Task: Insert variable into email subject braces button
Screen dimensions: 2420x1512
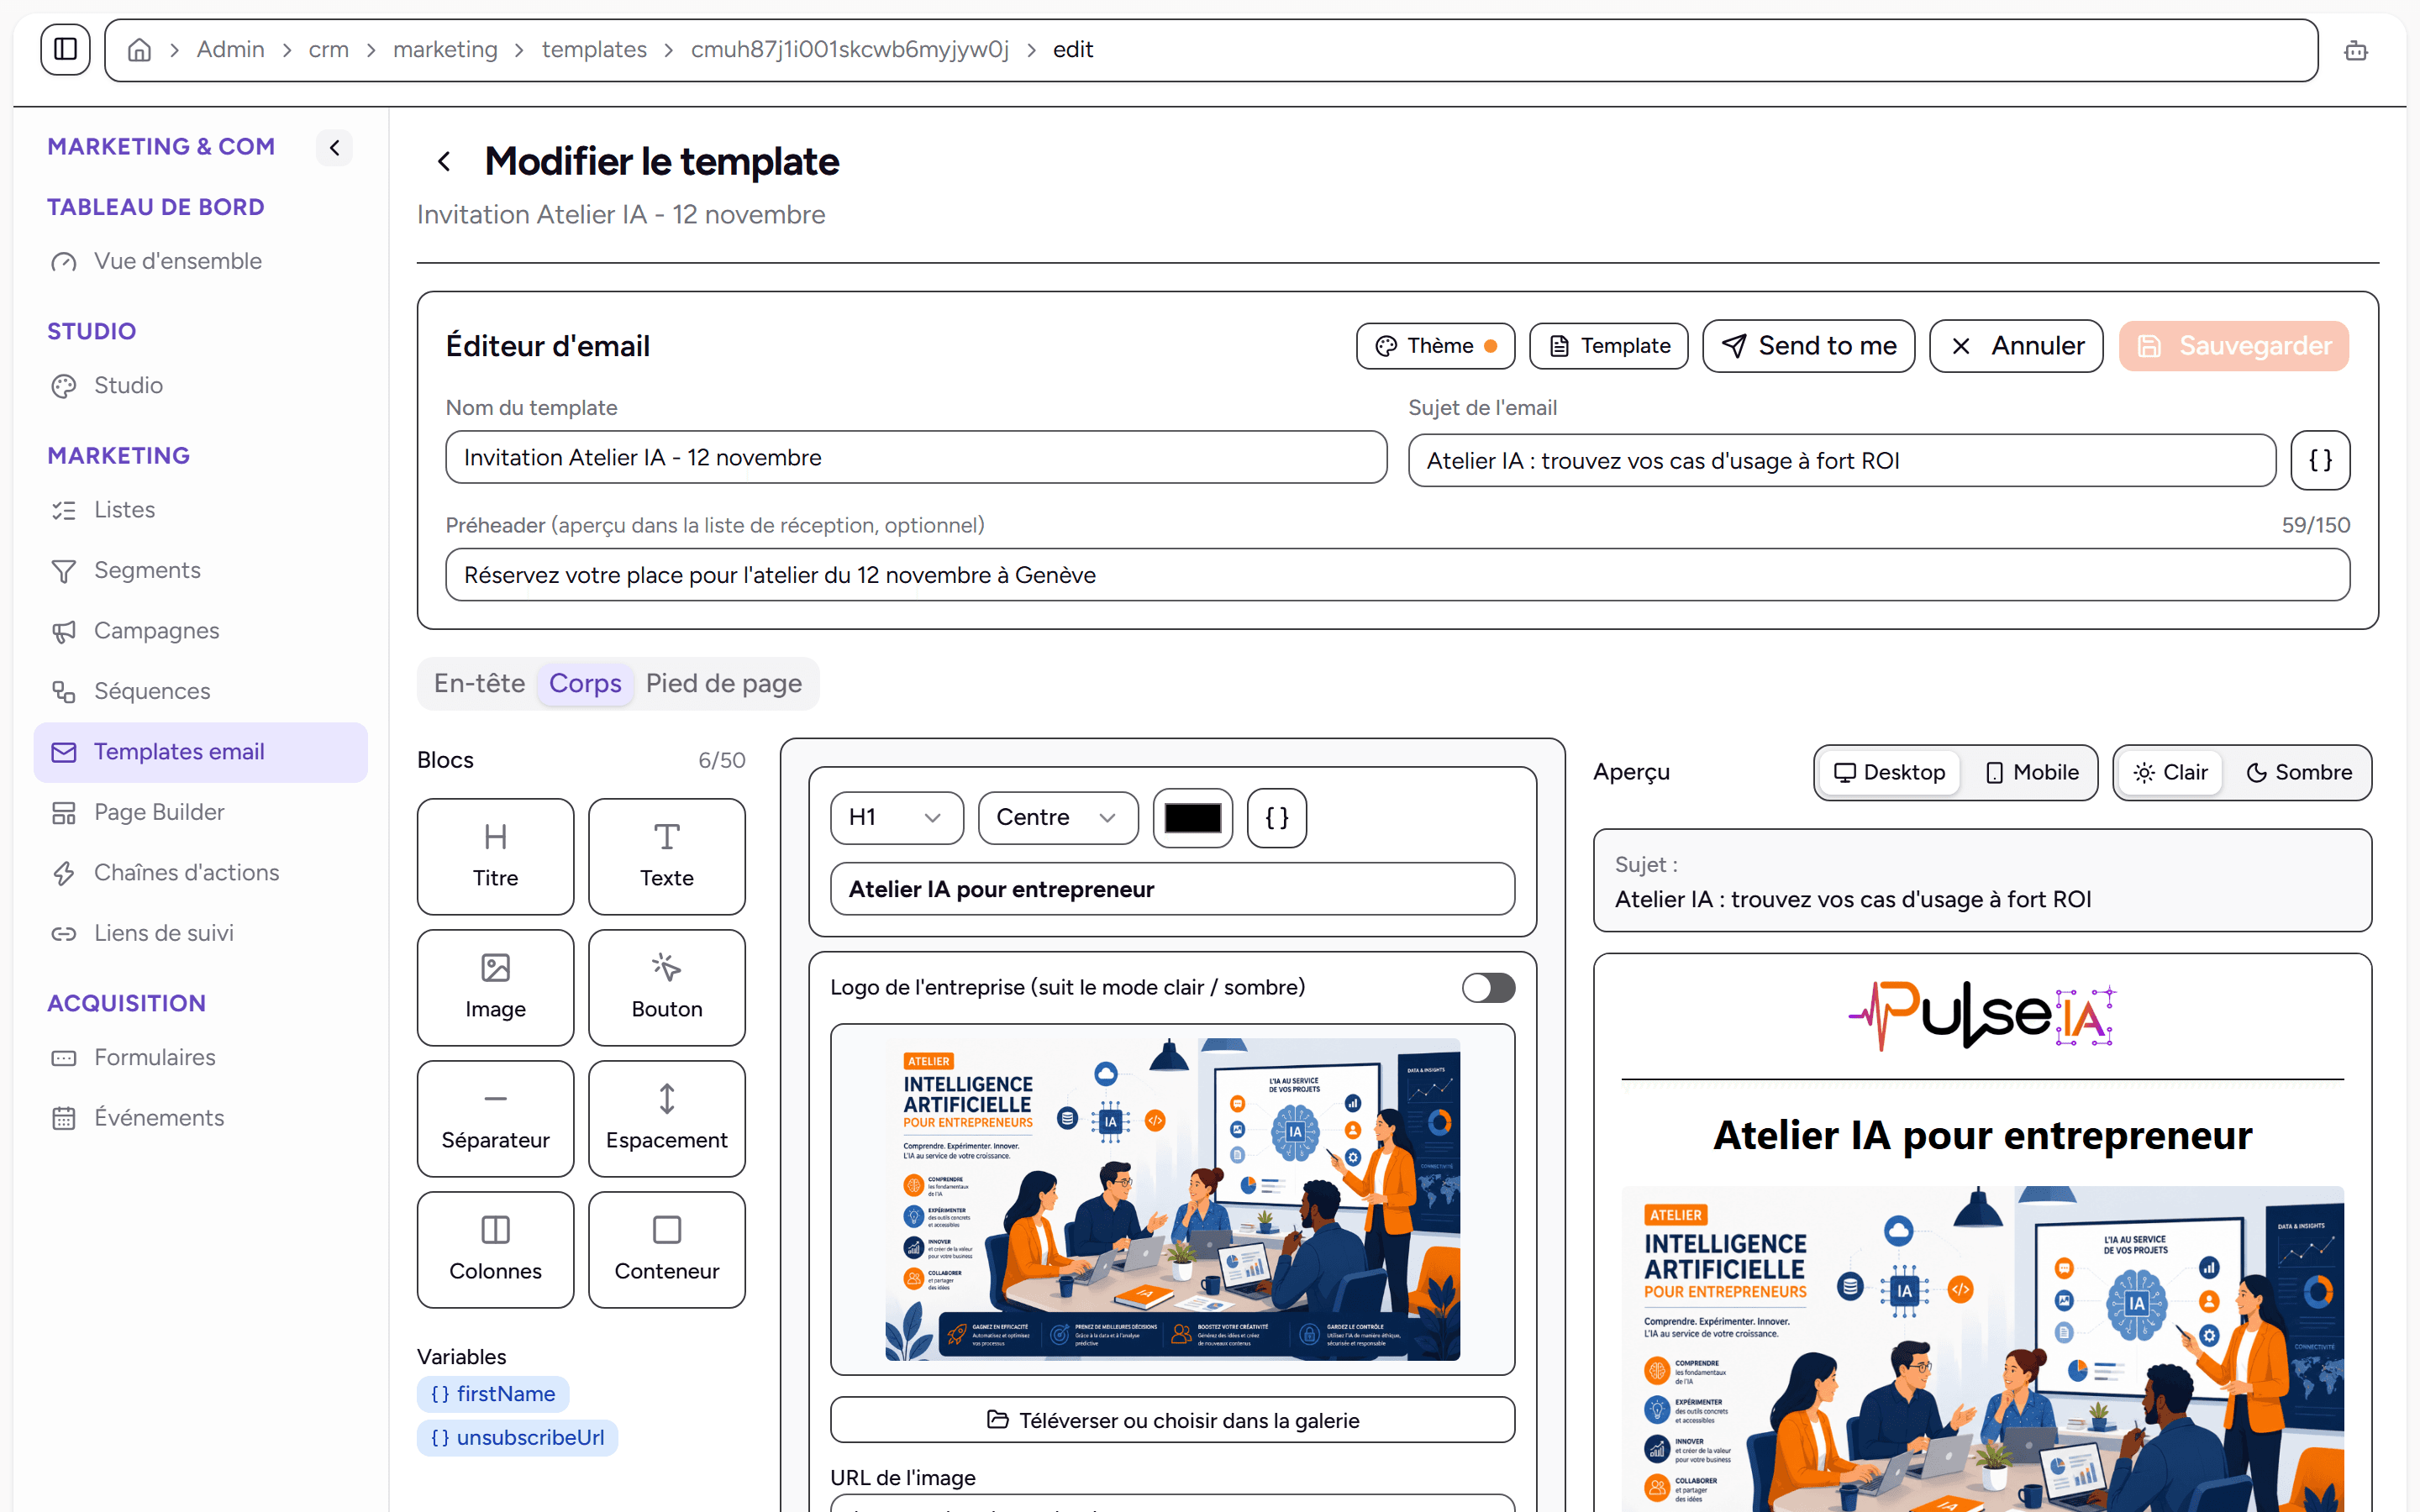Action: point(2320,461)
